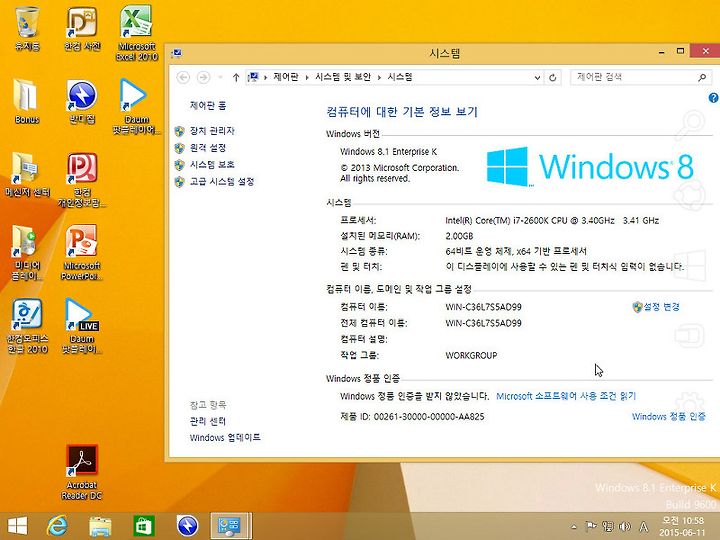Open 시스템 보호 link
720x540 pixels.
212,164
